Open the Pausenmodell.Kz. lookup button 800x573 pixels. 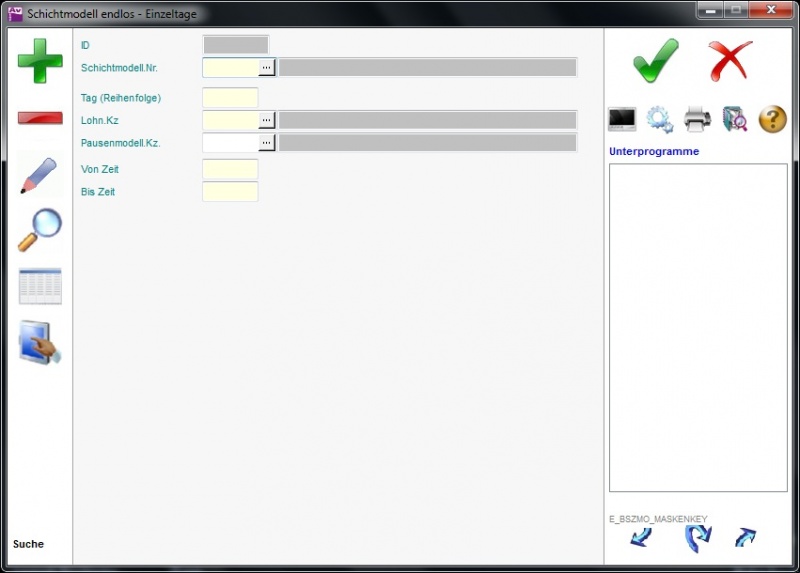[x=266, y=142]
